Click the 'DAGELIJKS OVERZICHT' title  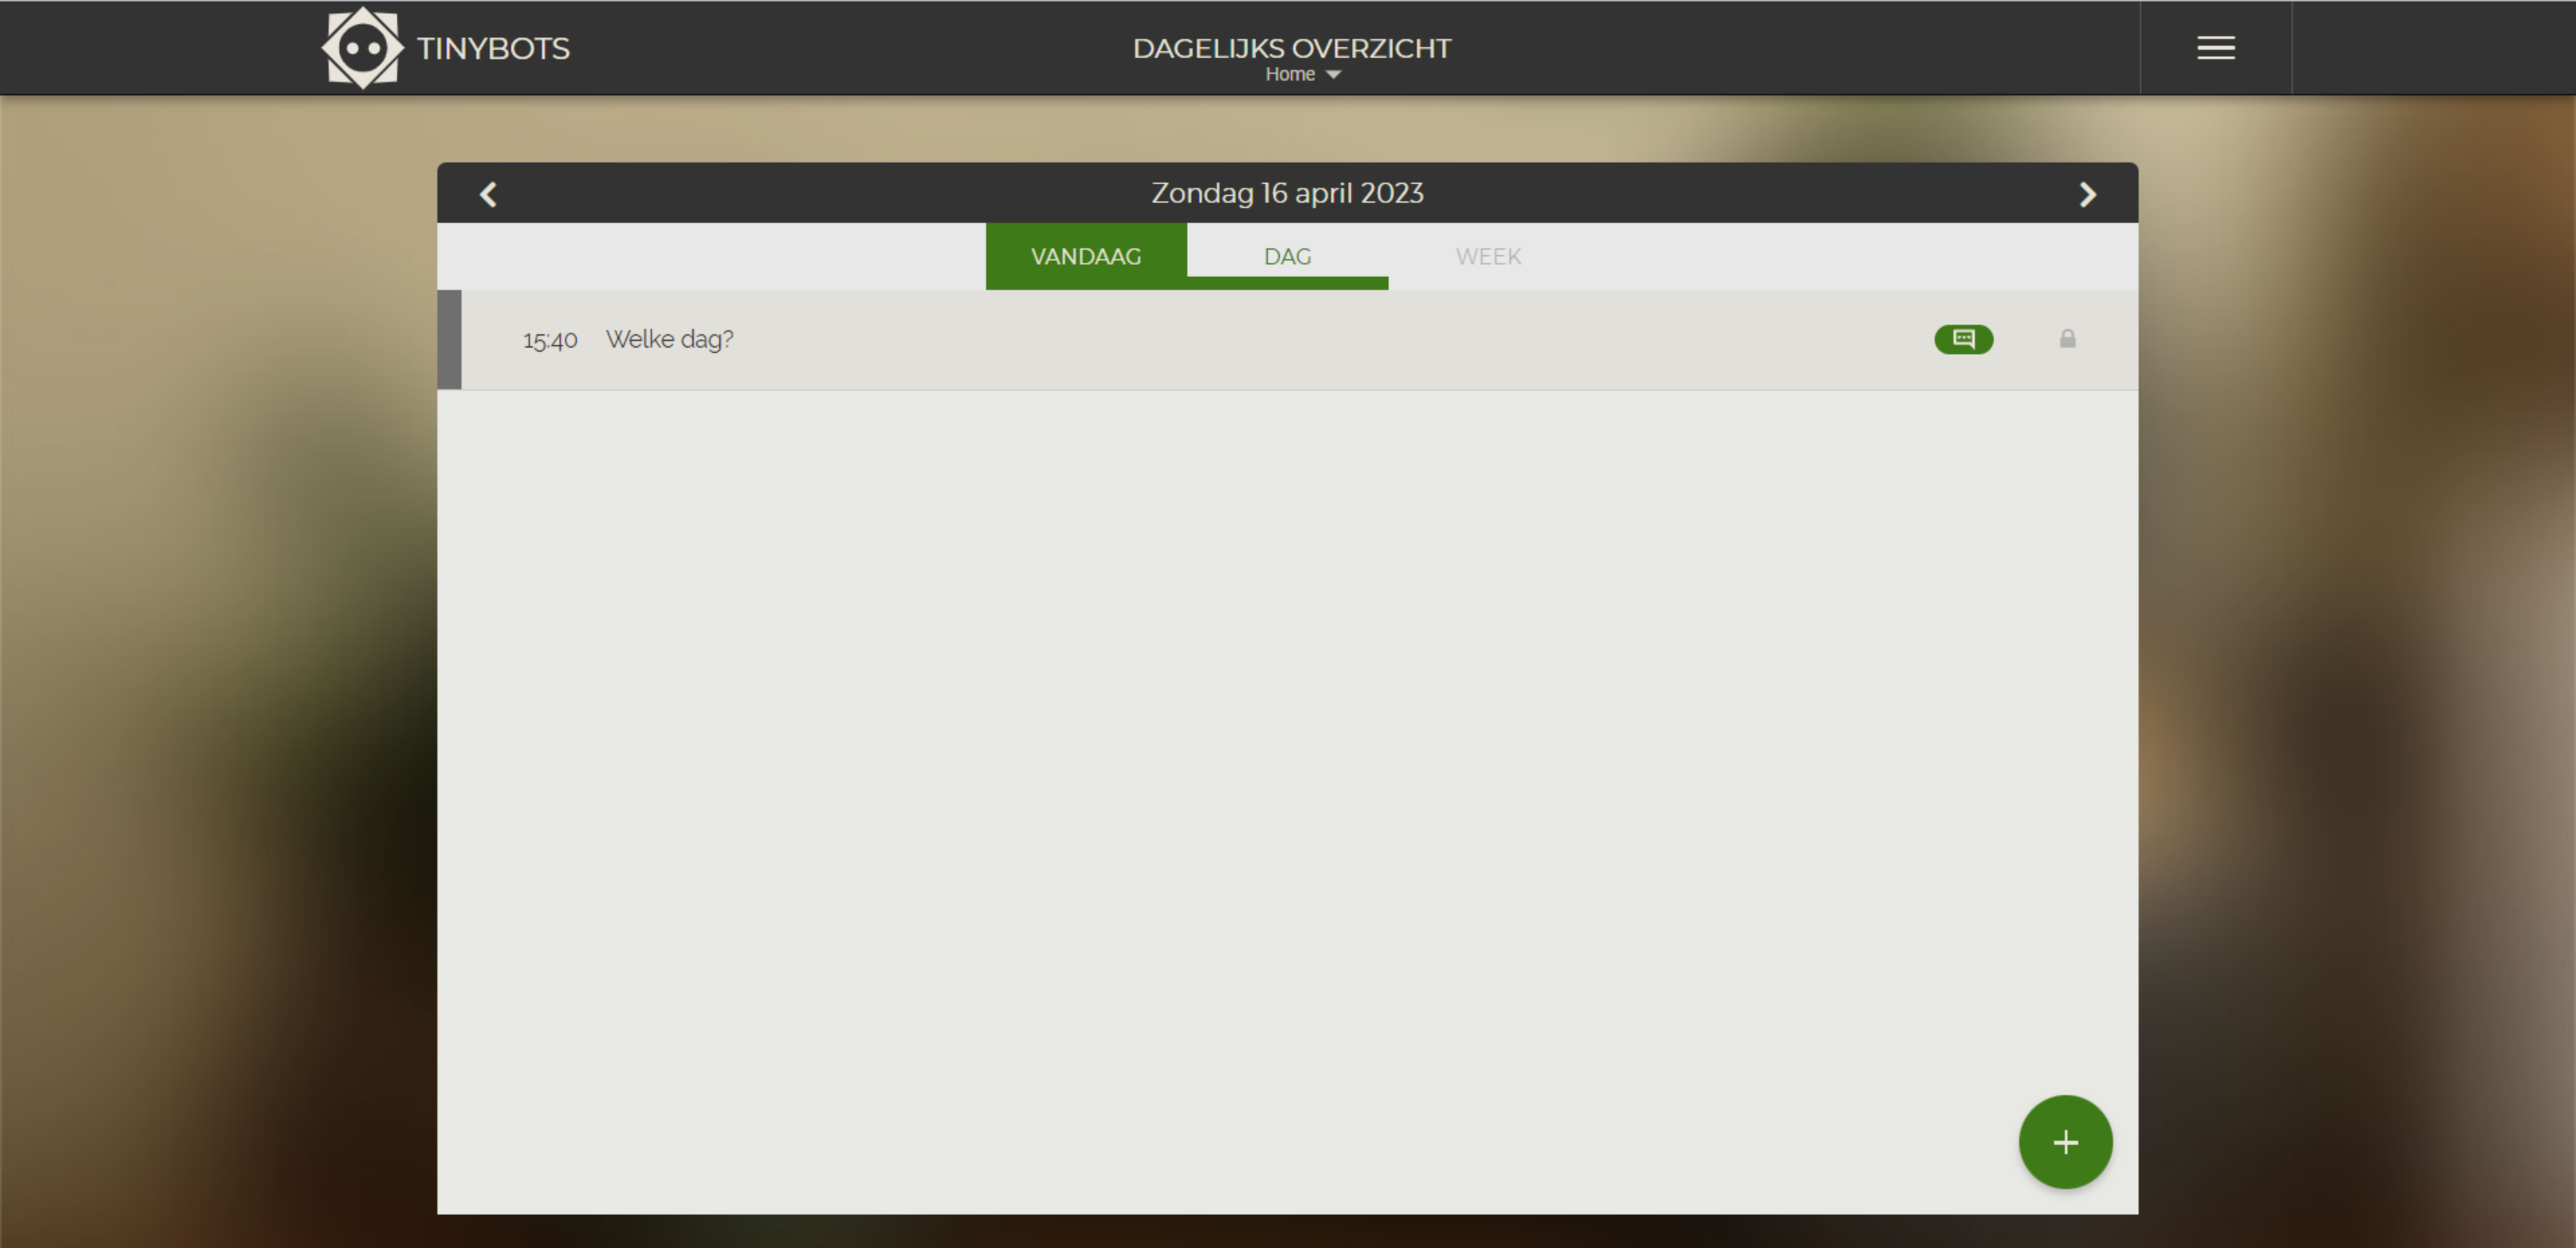click(x=1291, y=48)
